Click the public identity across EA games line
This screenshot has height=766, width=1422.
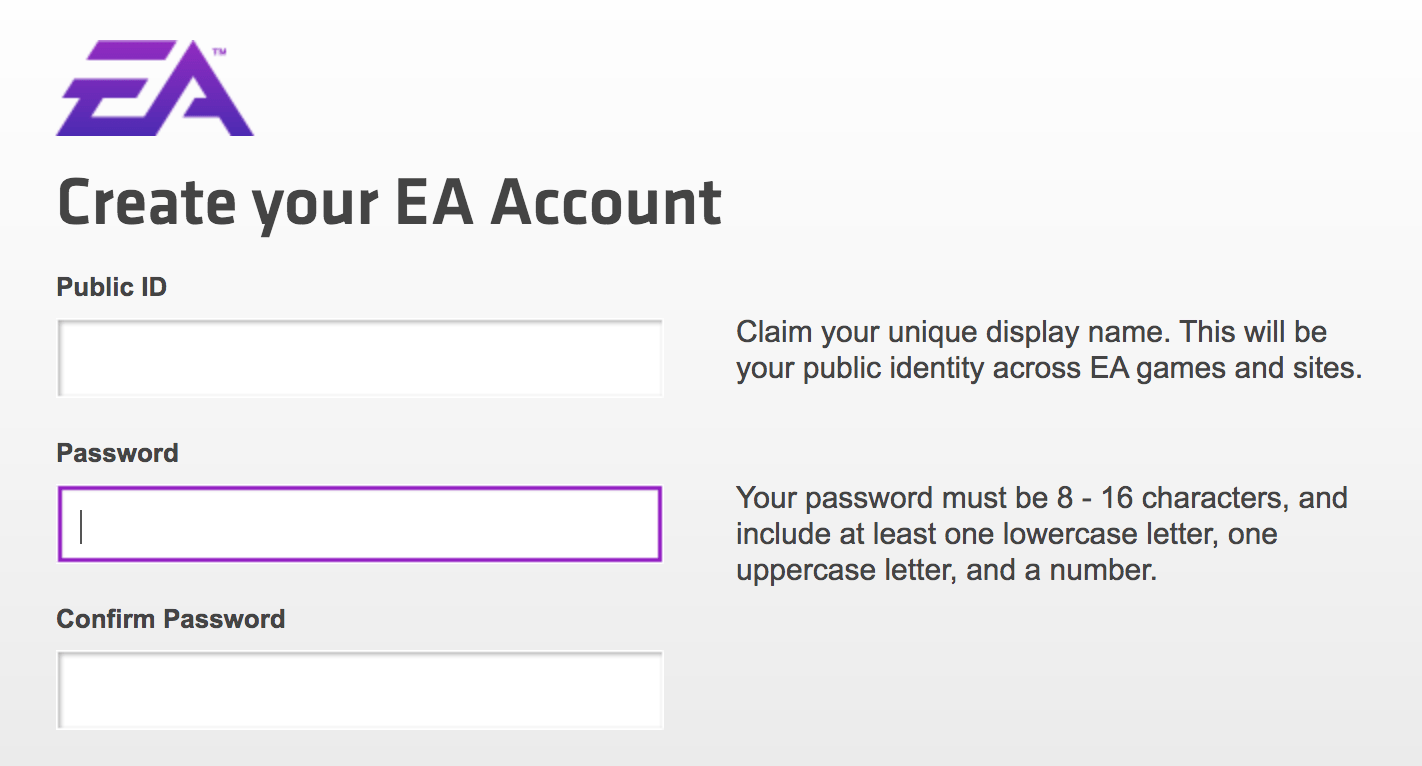1048,368
